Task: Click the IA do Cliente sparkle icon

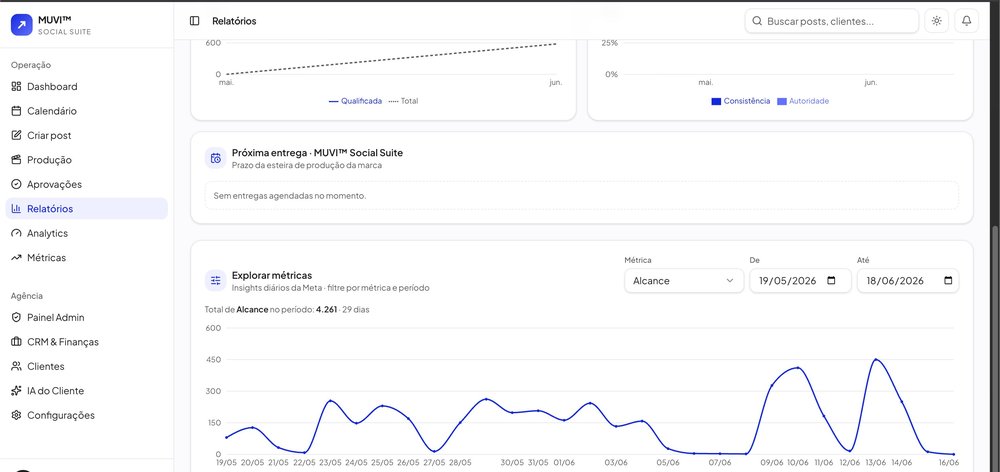Action: pyautogui.click(x=17, y=391)
